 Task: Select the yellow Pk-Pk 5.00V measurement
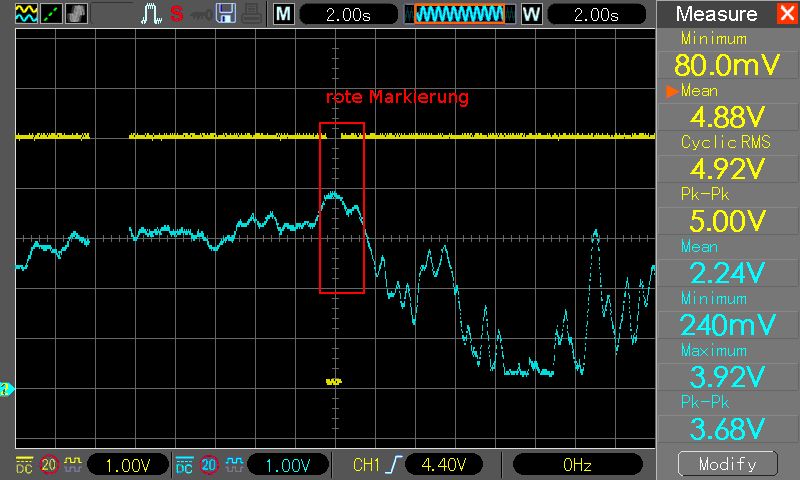click(727, 221)
